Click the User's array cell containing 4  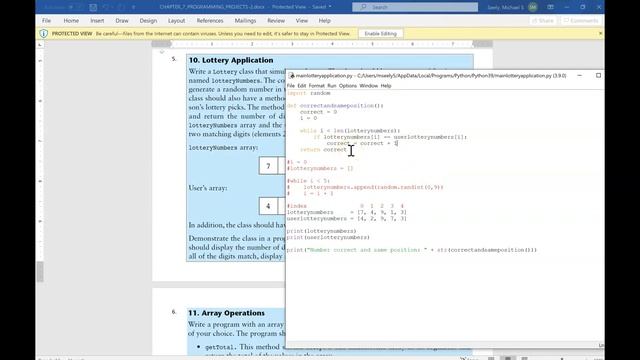268,206
